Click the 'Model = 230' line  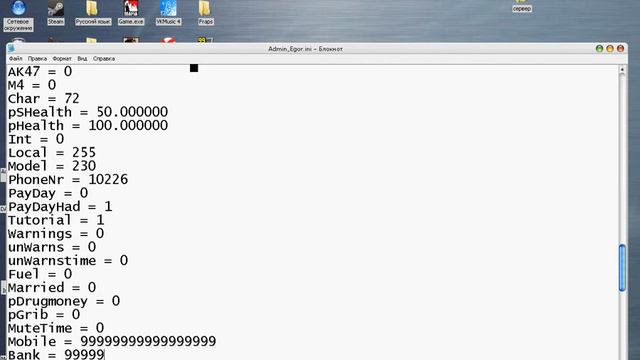[52, 166]
